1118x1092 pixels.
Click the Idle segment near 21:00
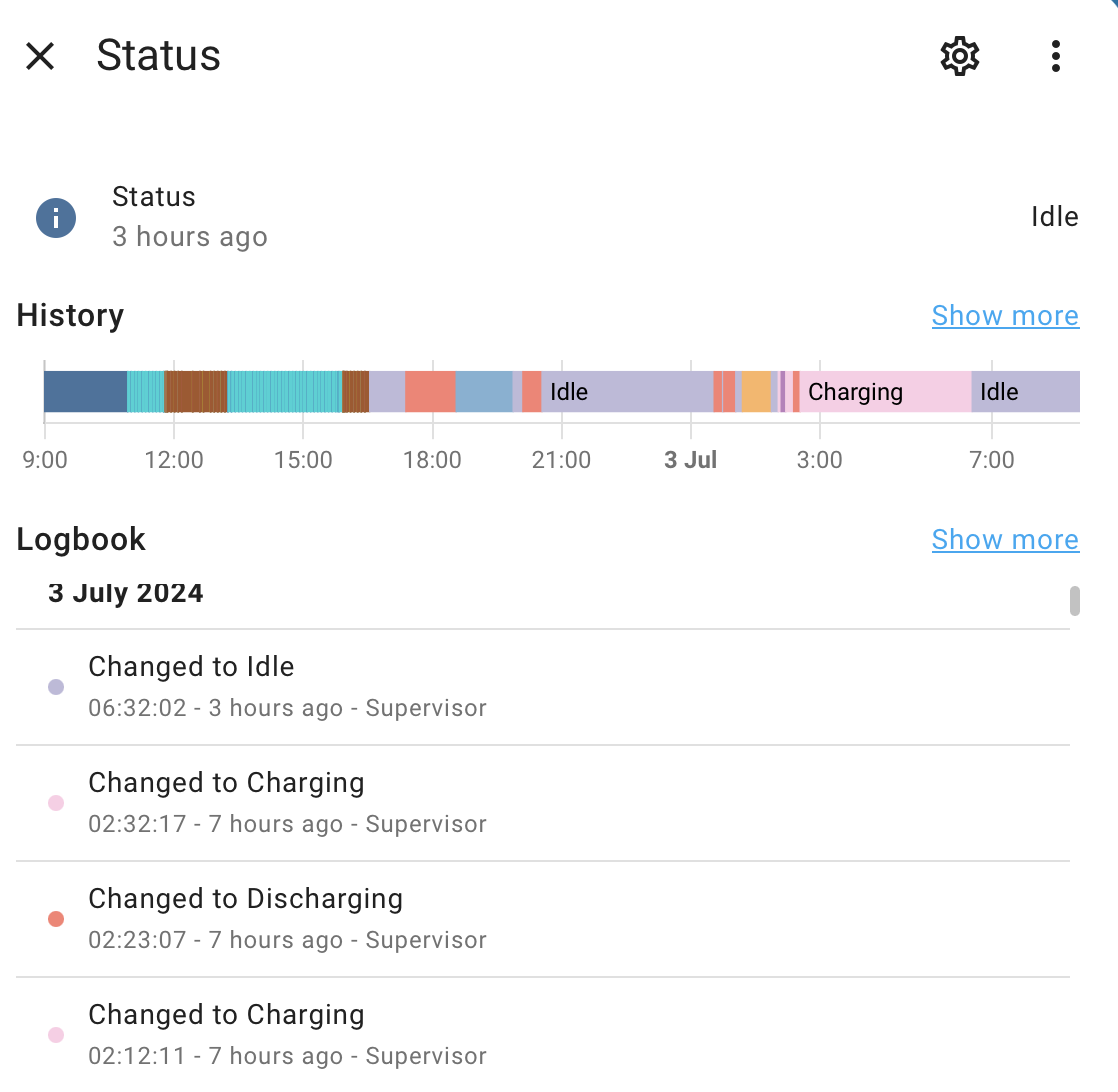coord(627,391)
